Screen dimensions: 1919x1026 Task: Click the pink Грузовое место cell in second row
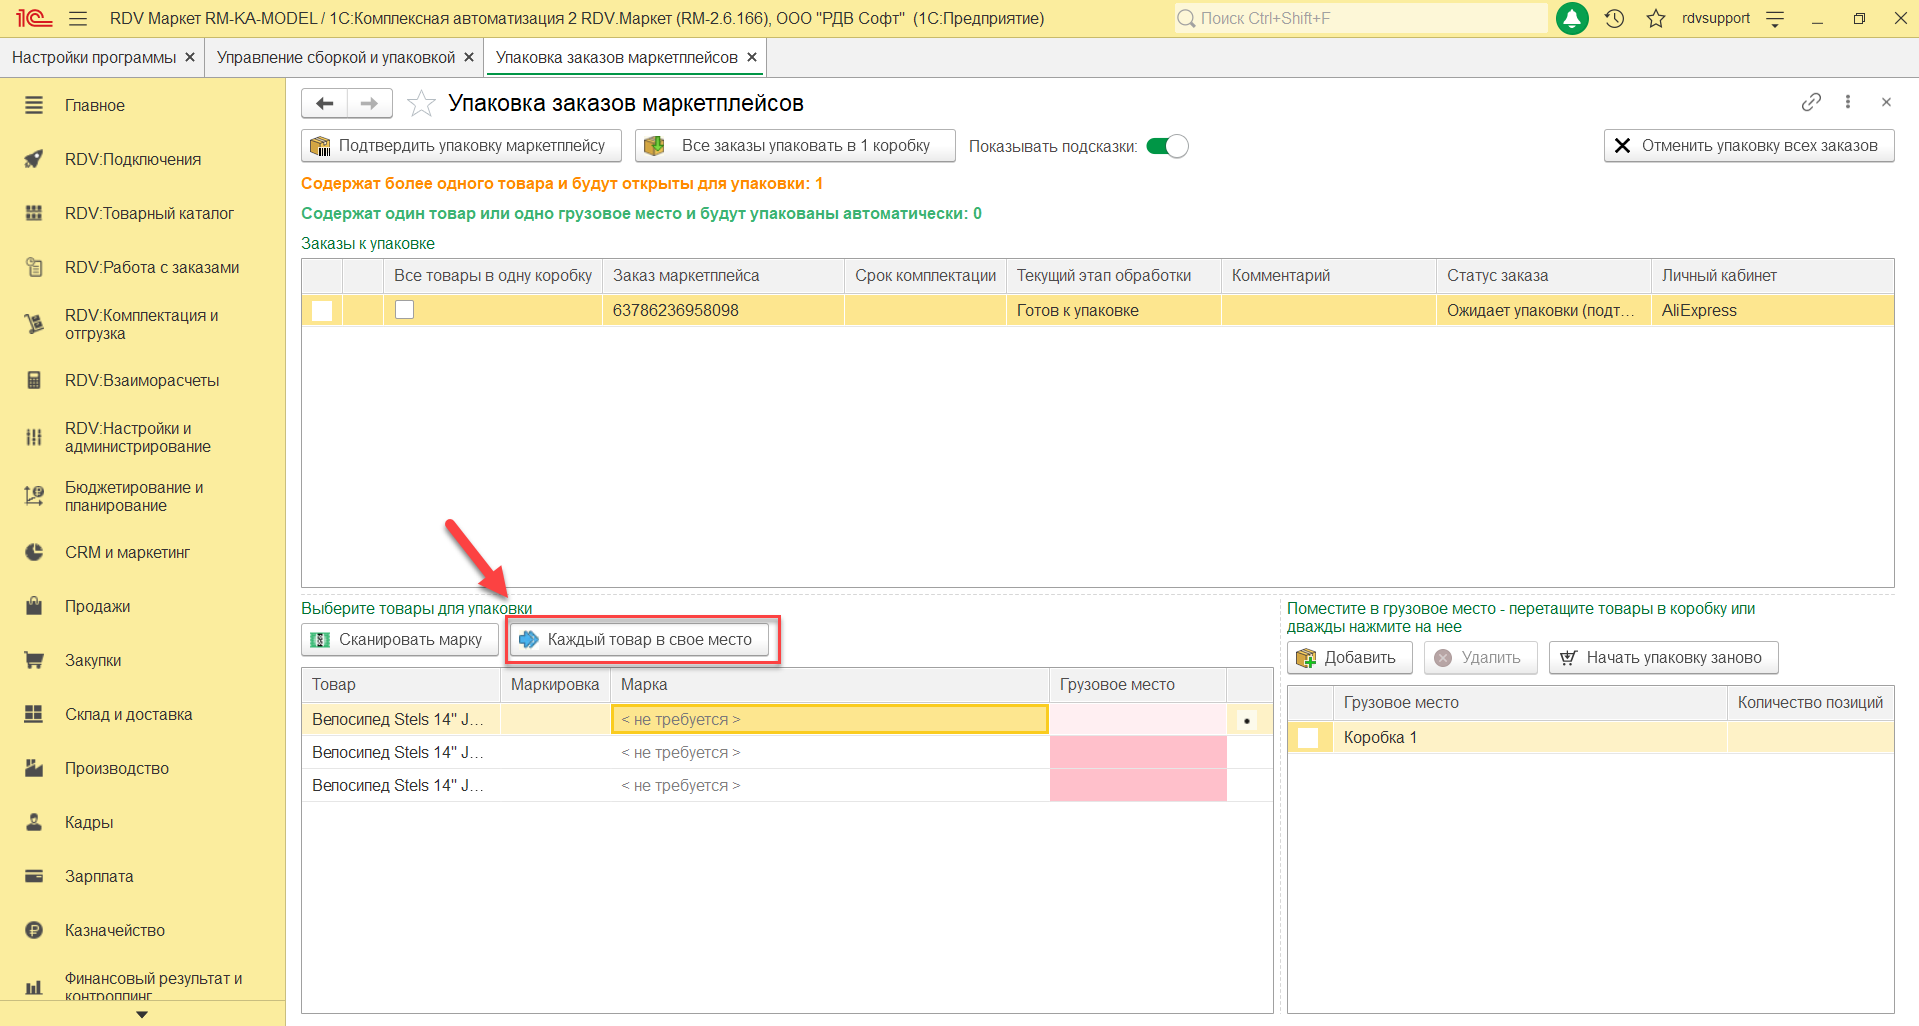(1137, 752)
